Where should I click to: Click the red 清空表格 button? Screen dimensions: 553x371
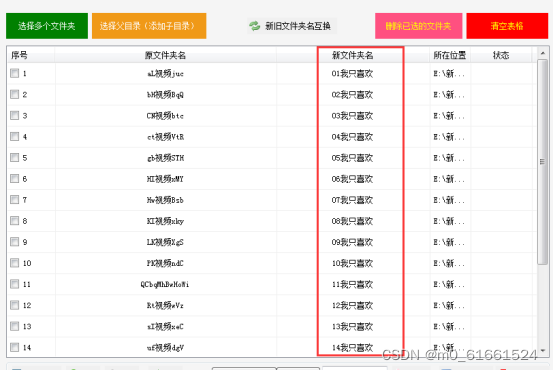pyautogui.click(x=507, y=26)
